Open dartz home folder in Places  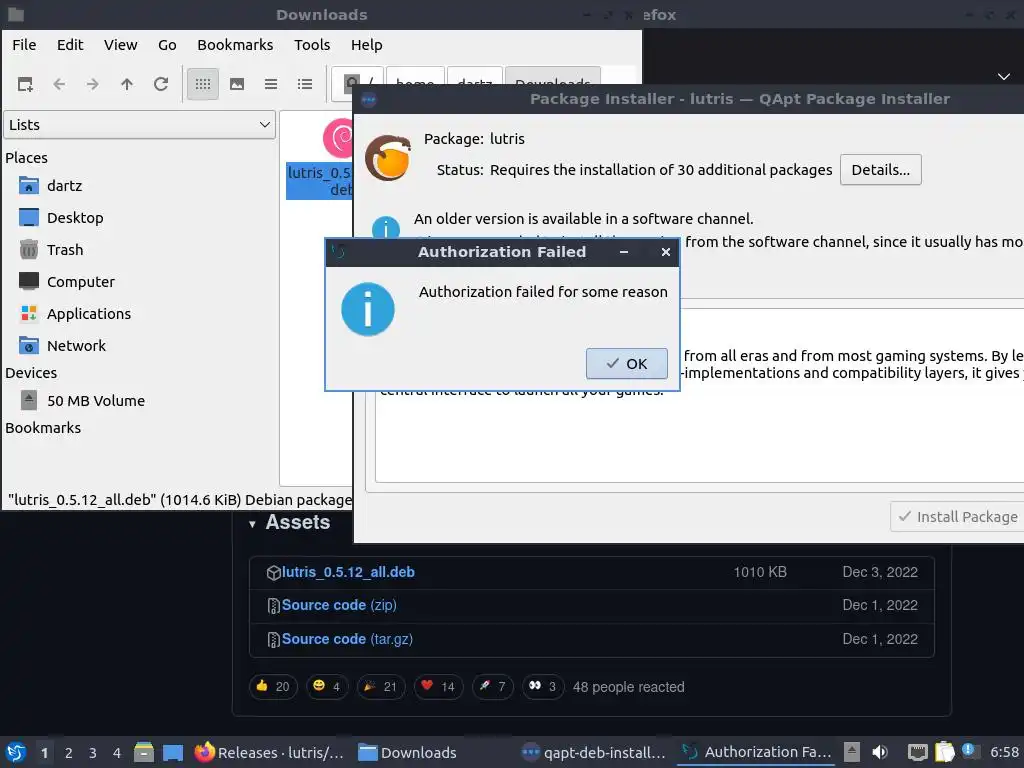(64, 186)
